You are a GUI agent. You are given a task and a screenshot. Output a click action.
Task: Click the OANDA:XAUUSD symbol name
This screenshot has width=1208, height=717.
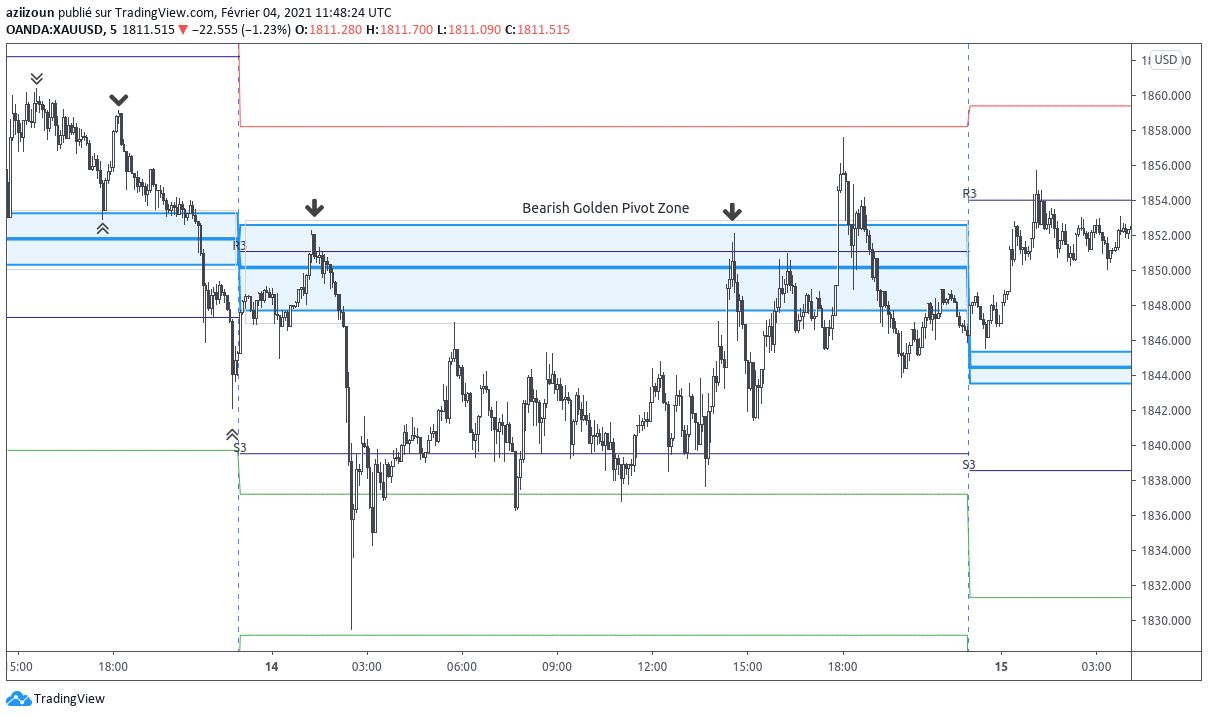(53, 30)
